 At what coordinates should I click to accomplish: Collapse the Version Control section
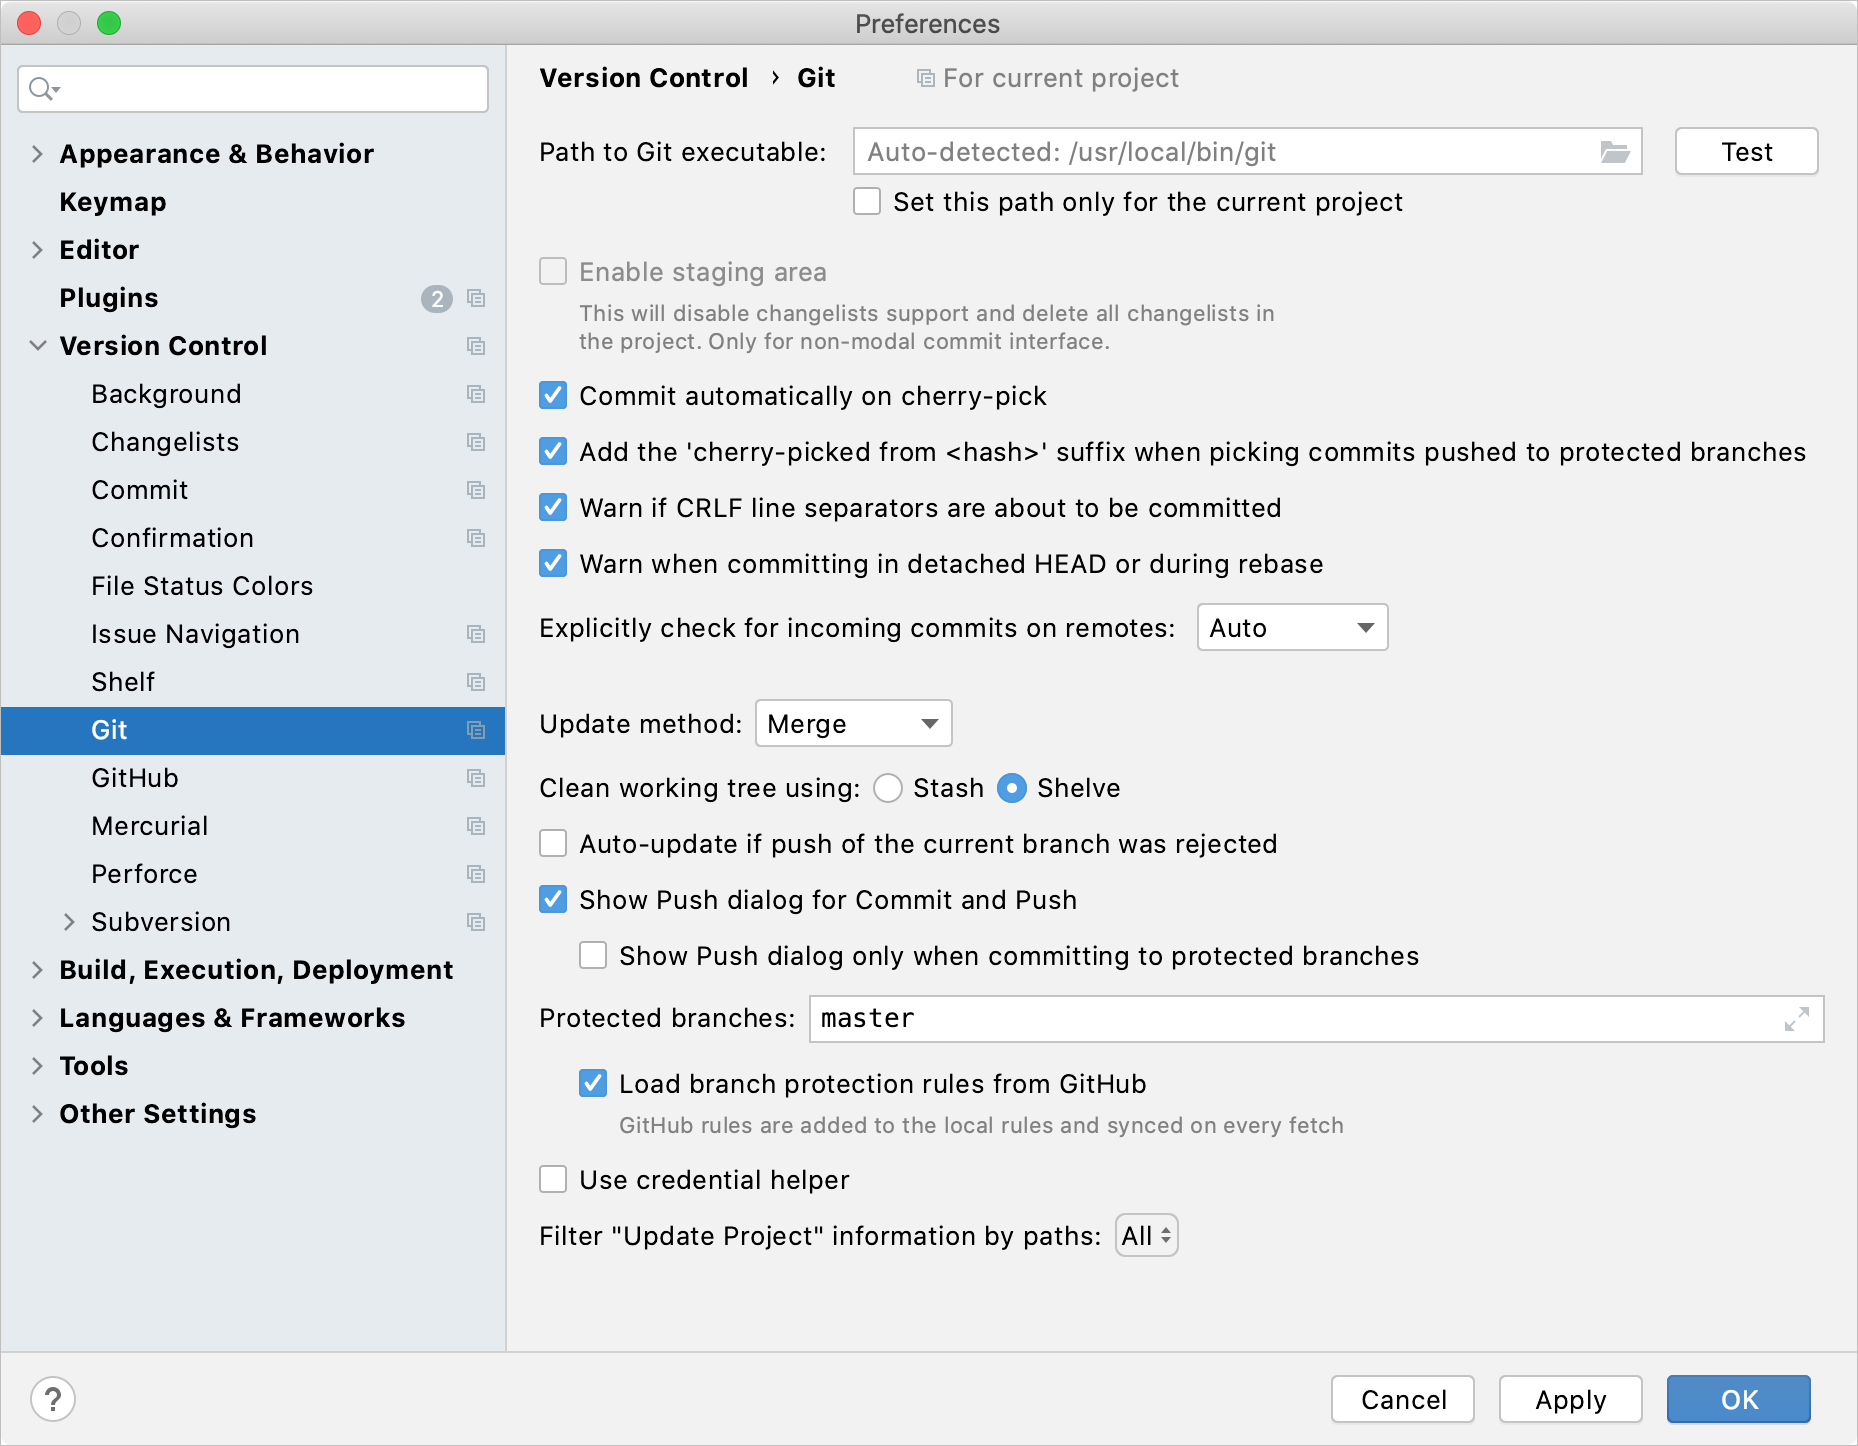pyautogui.click(x=37, y=346)
